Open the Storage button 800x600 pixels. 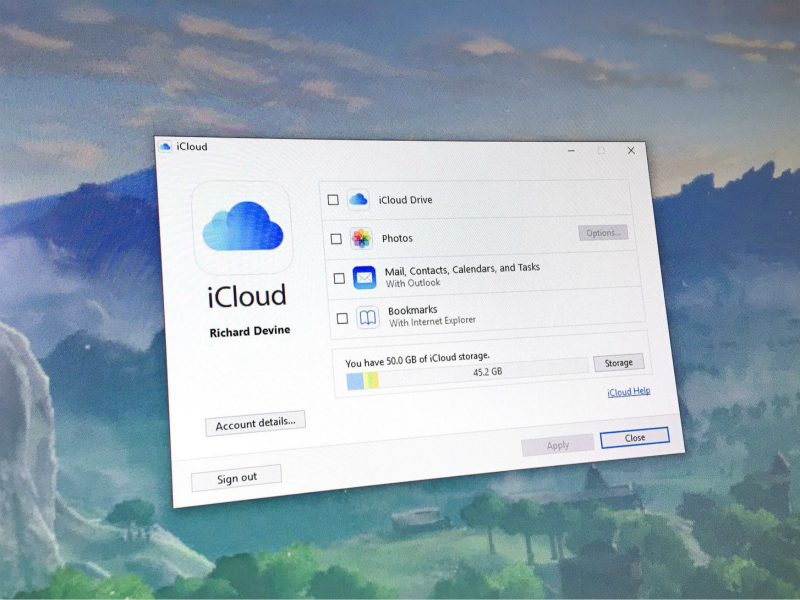[x=618, y=363]
